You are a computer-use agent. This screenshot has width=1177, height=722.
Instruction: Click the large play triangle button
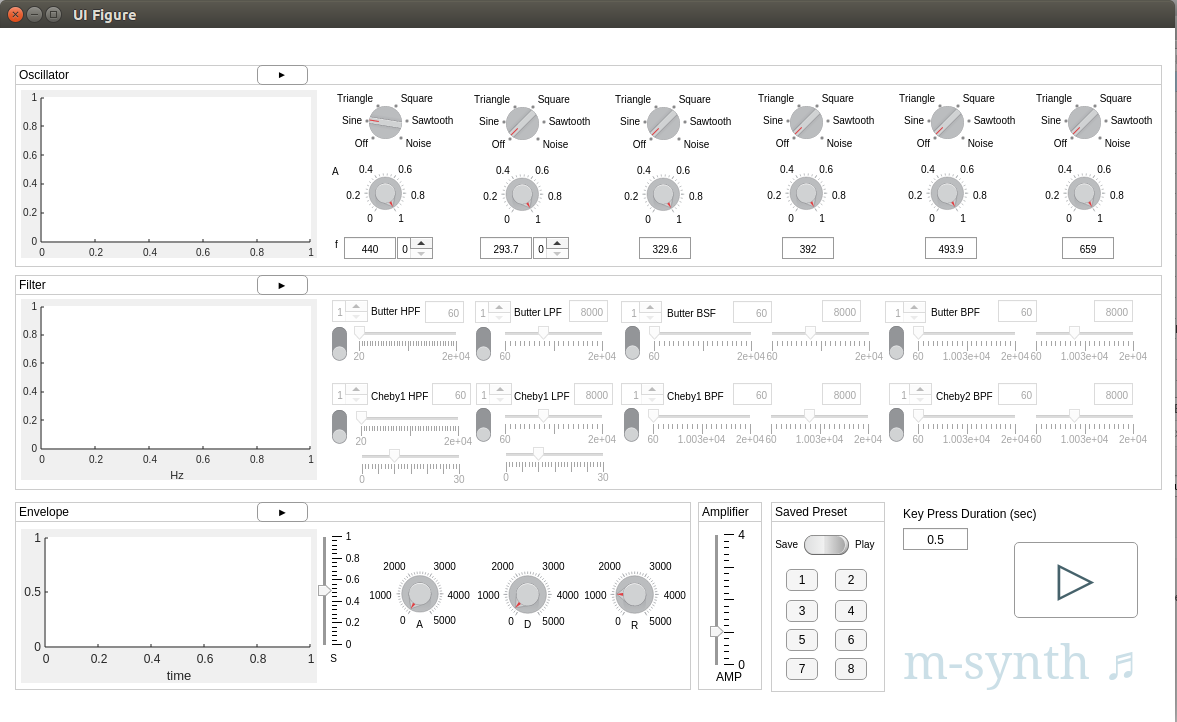pos(1076,581)
